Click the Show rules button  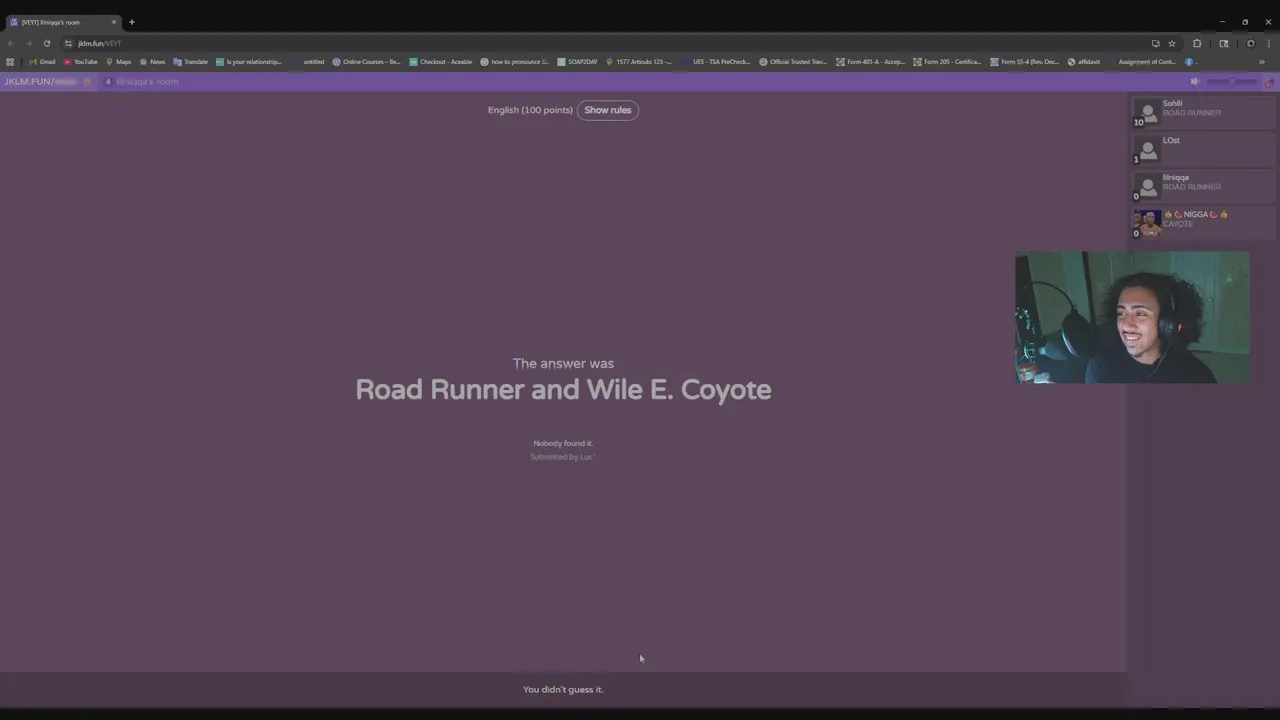coord(608,110)
